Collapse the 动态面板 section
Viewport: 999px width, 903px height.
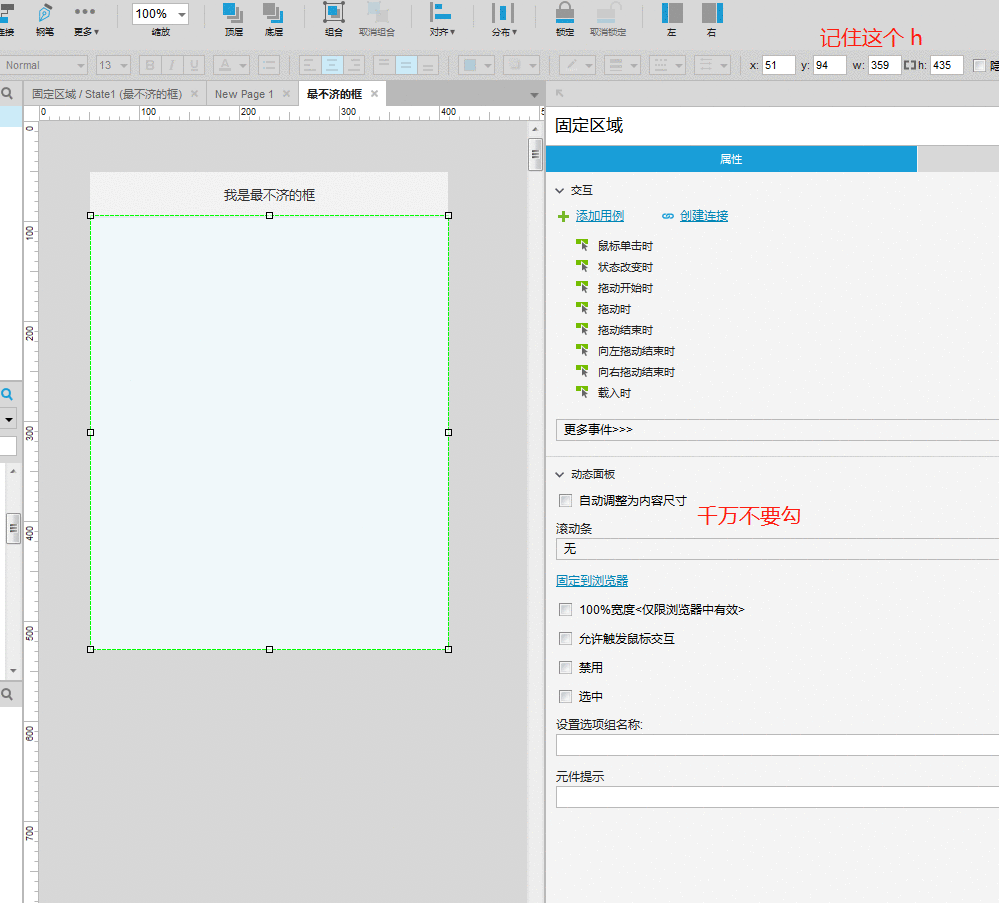tap(559, 475)
